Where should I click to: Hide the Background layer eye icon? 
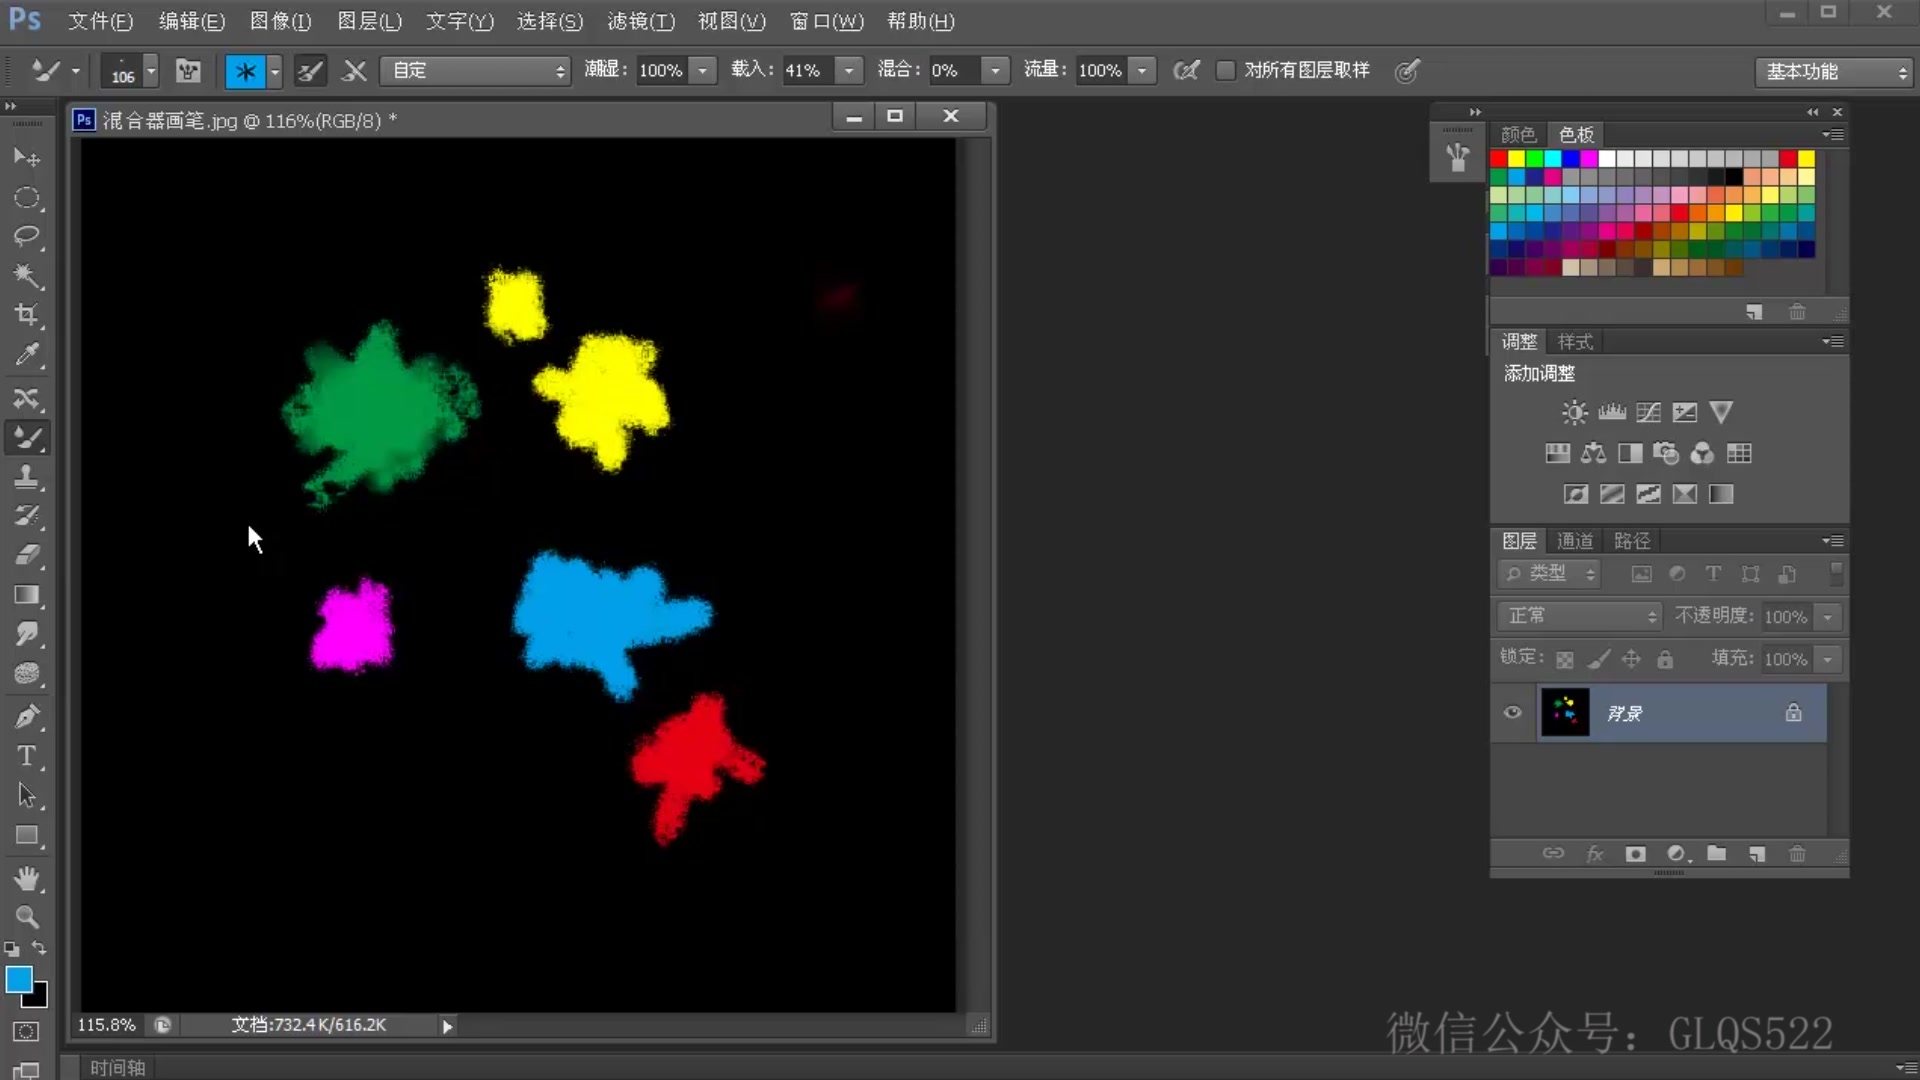1512,713
